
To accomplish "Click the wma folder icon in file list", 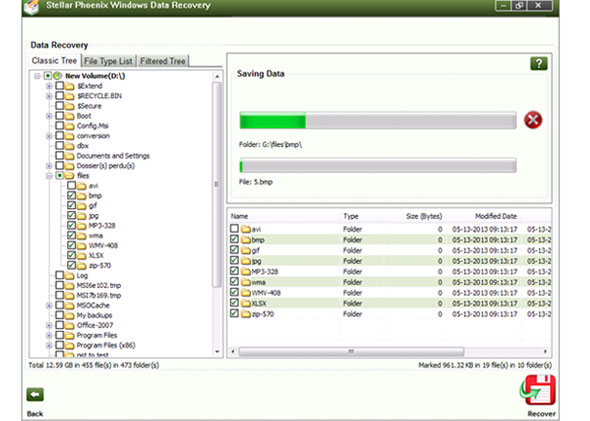I will [x=246, y=282].
